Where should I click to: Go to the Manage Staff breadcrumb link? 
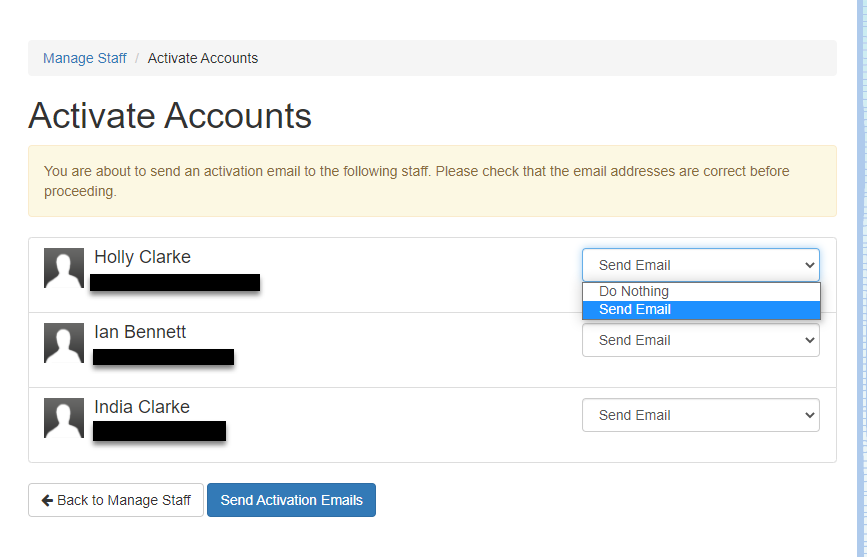pos(85,58)
